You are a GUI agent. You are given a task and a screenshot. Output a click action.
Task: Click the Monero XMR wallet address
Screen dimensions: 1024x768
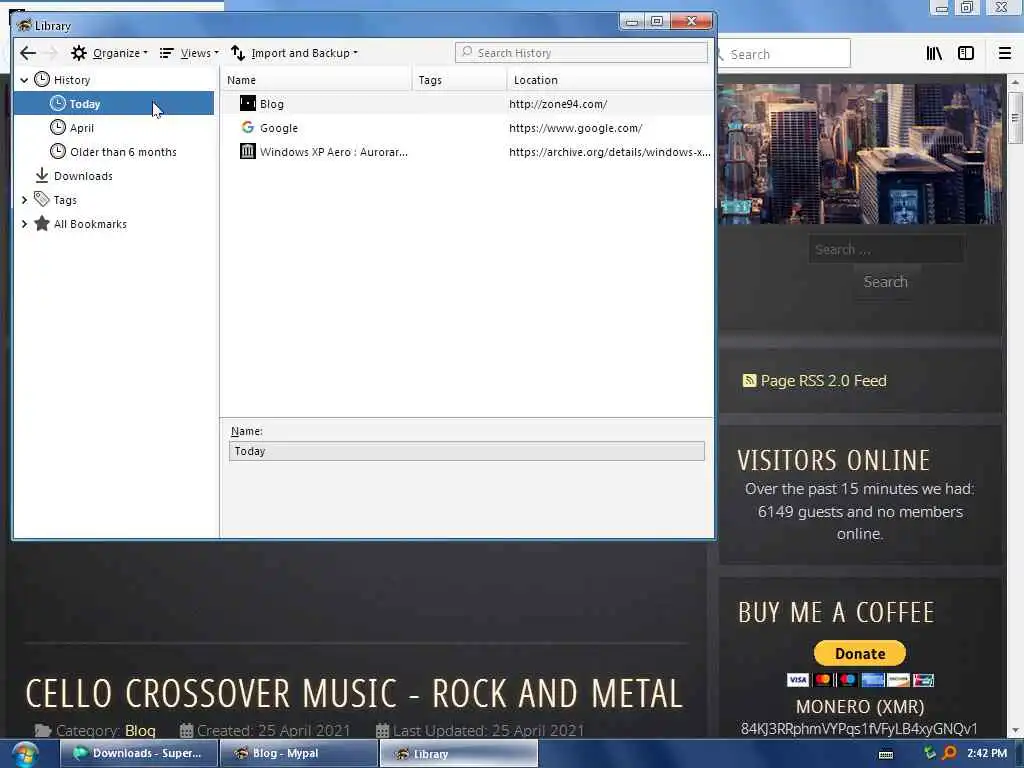[859, 729]
